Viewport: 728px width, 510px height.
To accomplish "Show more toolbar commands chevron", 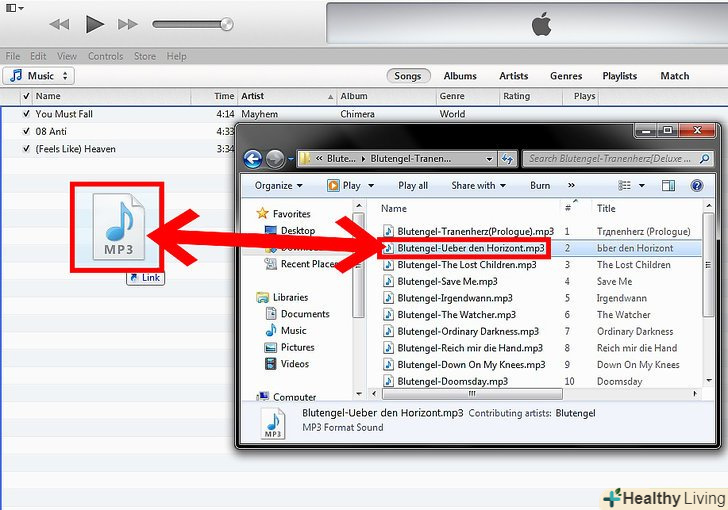I will (x=571, y=186).
